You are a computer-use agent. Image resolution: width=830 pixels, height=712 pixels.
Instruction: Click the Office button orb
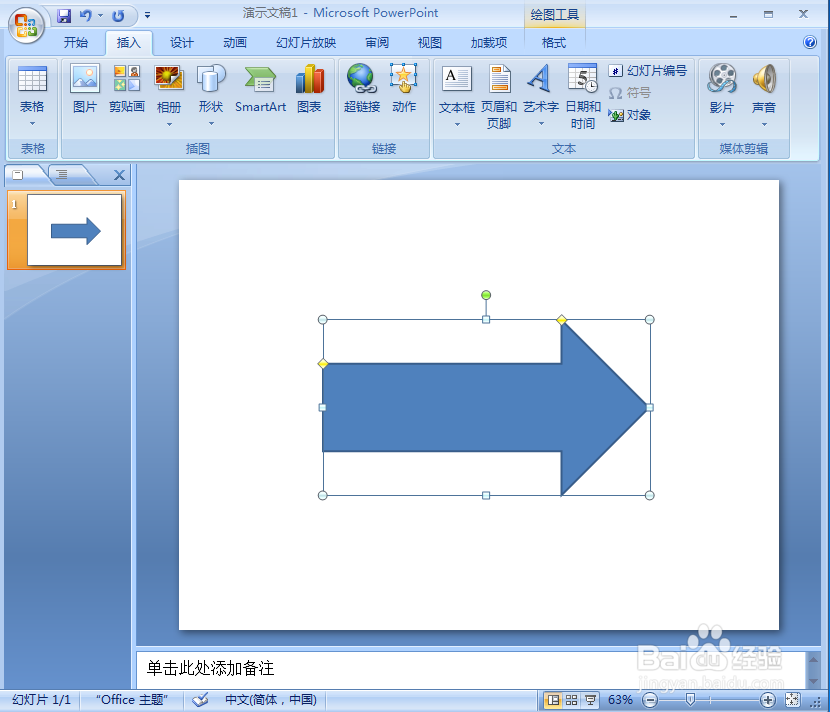25,25
